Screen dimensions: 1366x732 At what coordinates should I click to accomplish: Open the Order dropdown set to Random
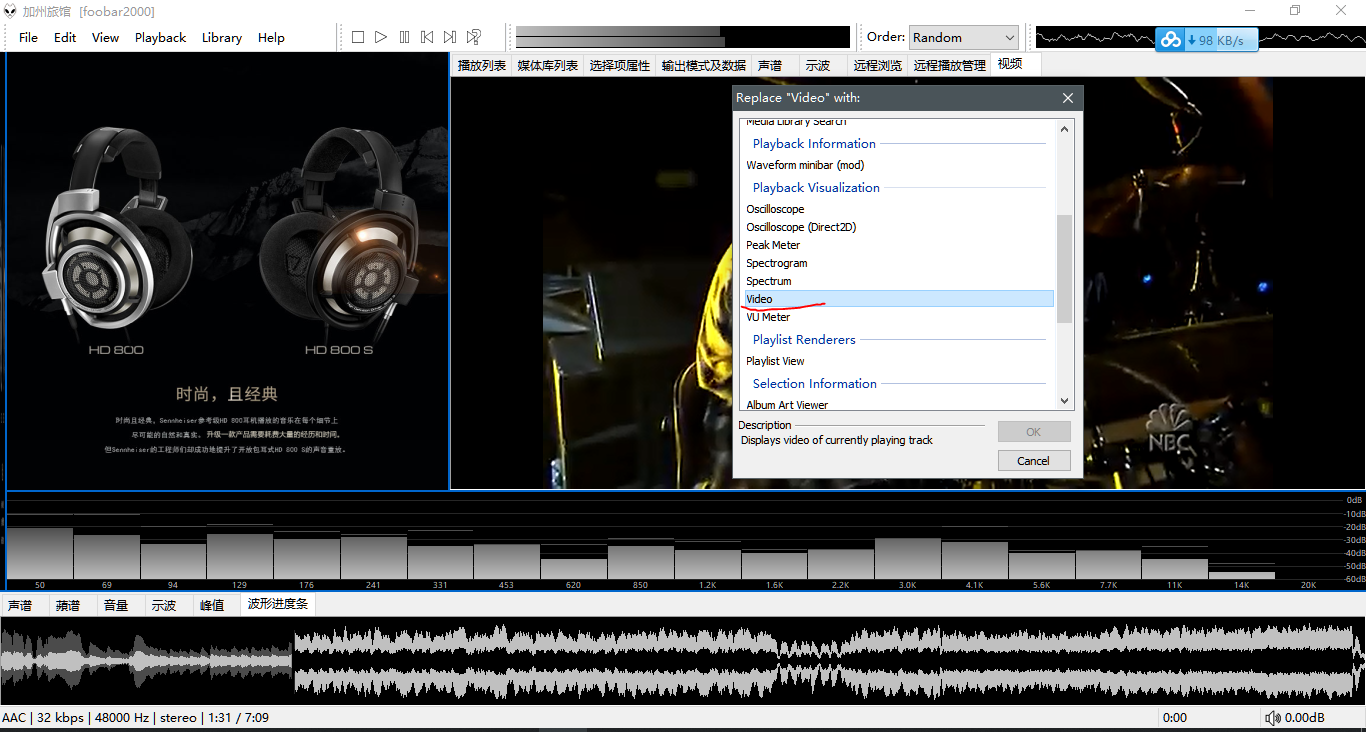(x=963, y=37)
